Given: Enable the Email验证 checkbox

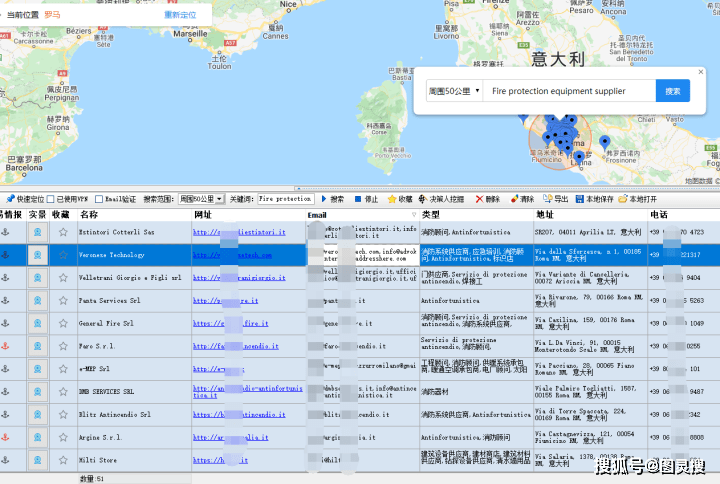Looking at the screenshot, I should coord(100,199).
